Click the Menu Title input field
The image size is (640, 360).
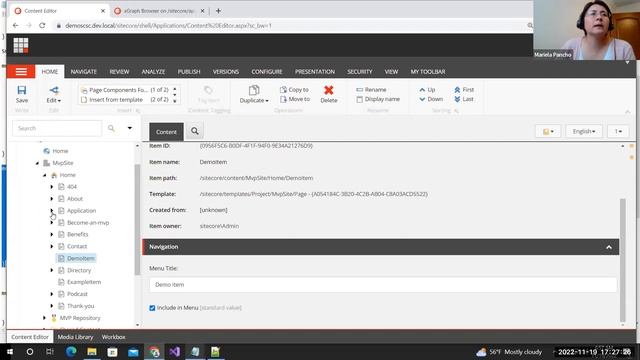click(383, 285)
